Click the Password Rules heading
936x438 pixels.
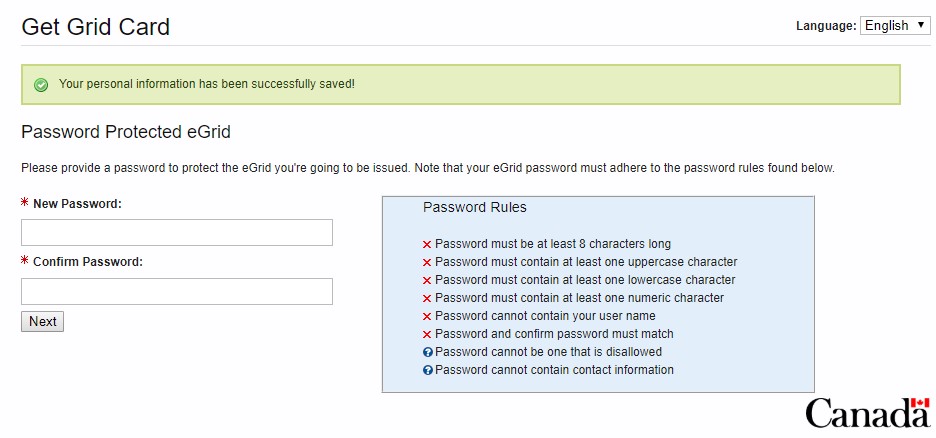pos(474,207)
